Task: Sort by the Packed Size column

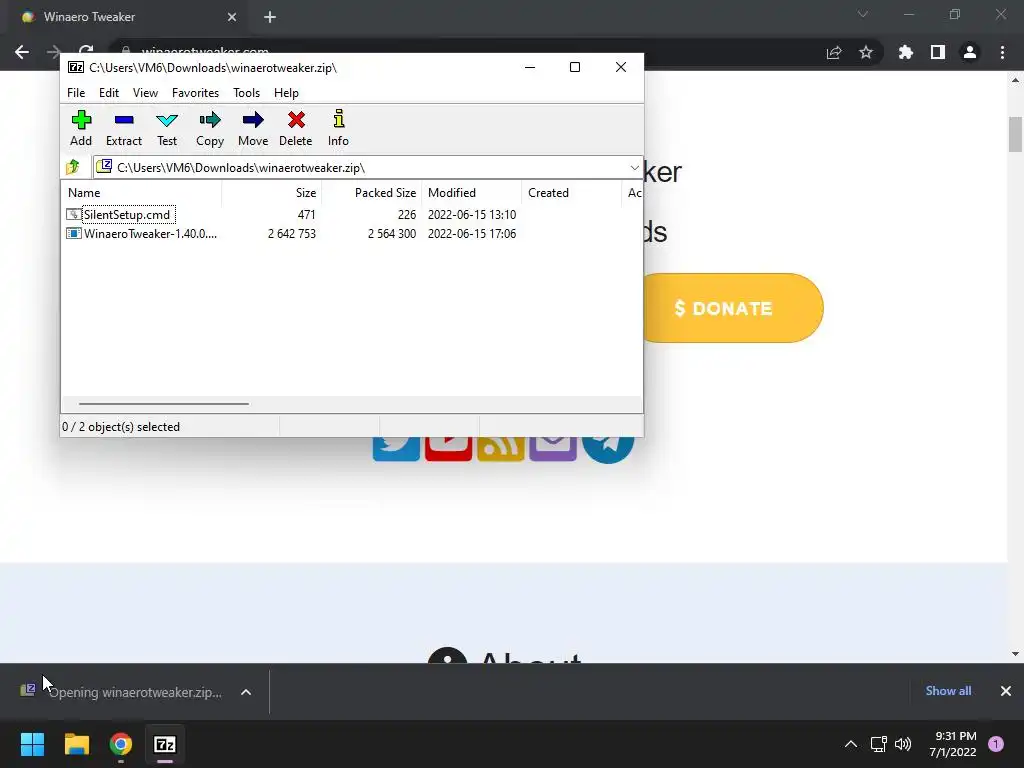Action: pos(372,193)
